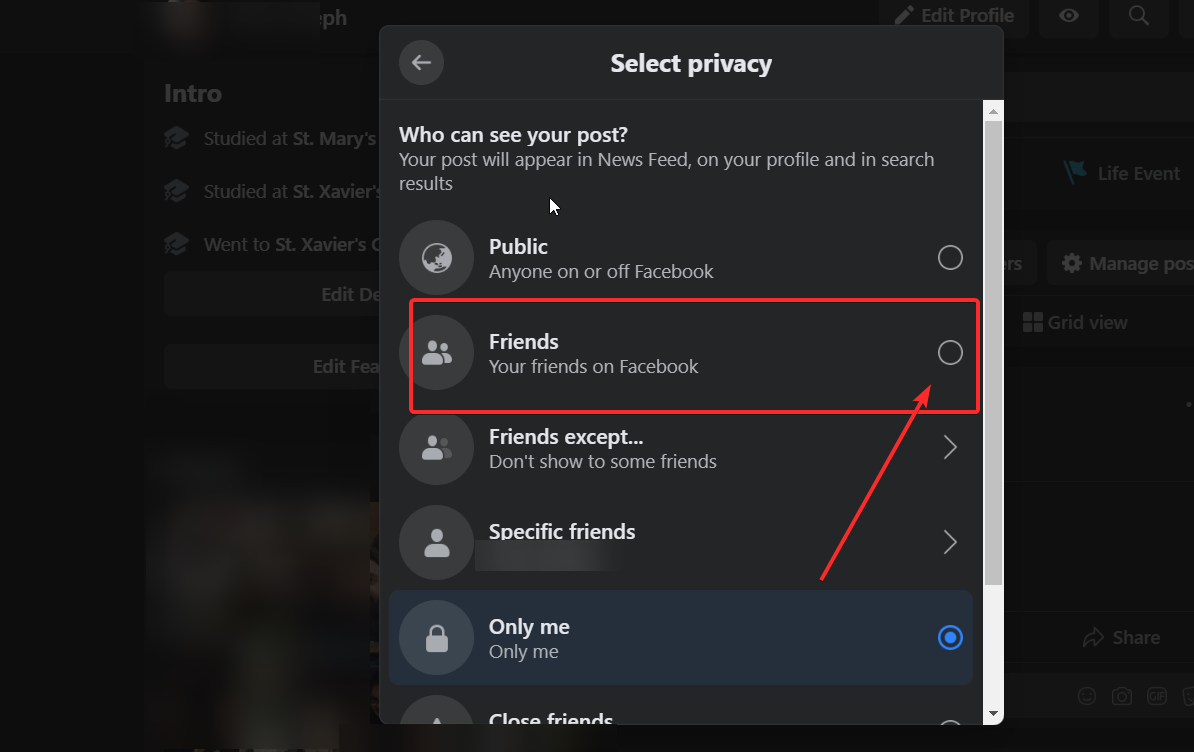
Task: Switch to Grid view
Action: coord(1075,323)
